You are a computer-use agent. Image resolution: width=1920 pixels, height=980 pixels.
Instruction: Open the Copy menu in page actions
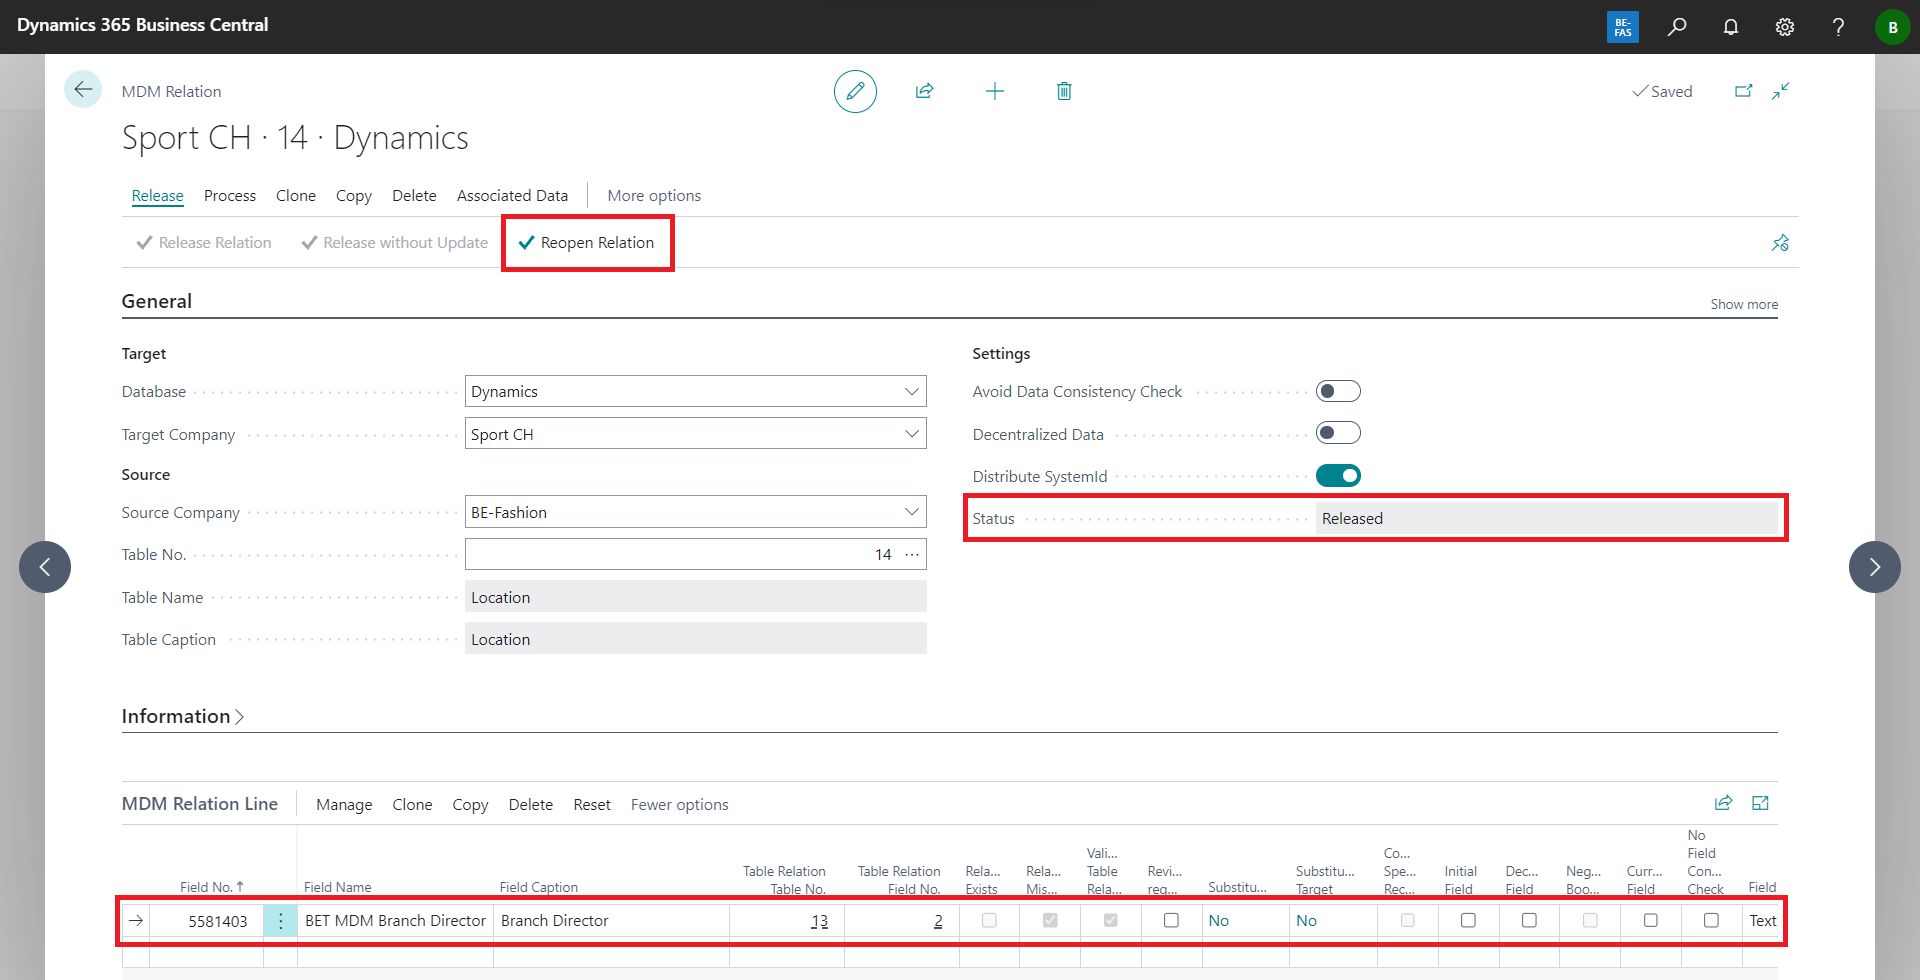[x=354, y=196]
